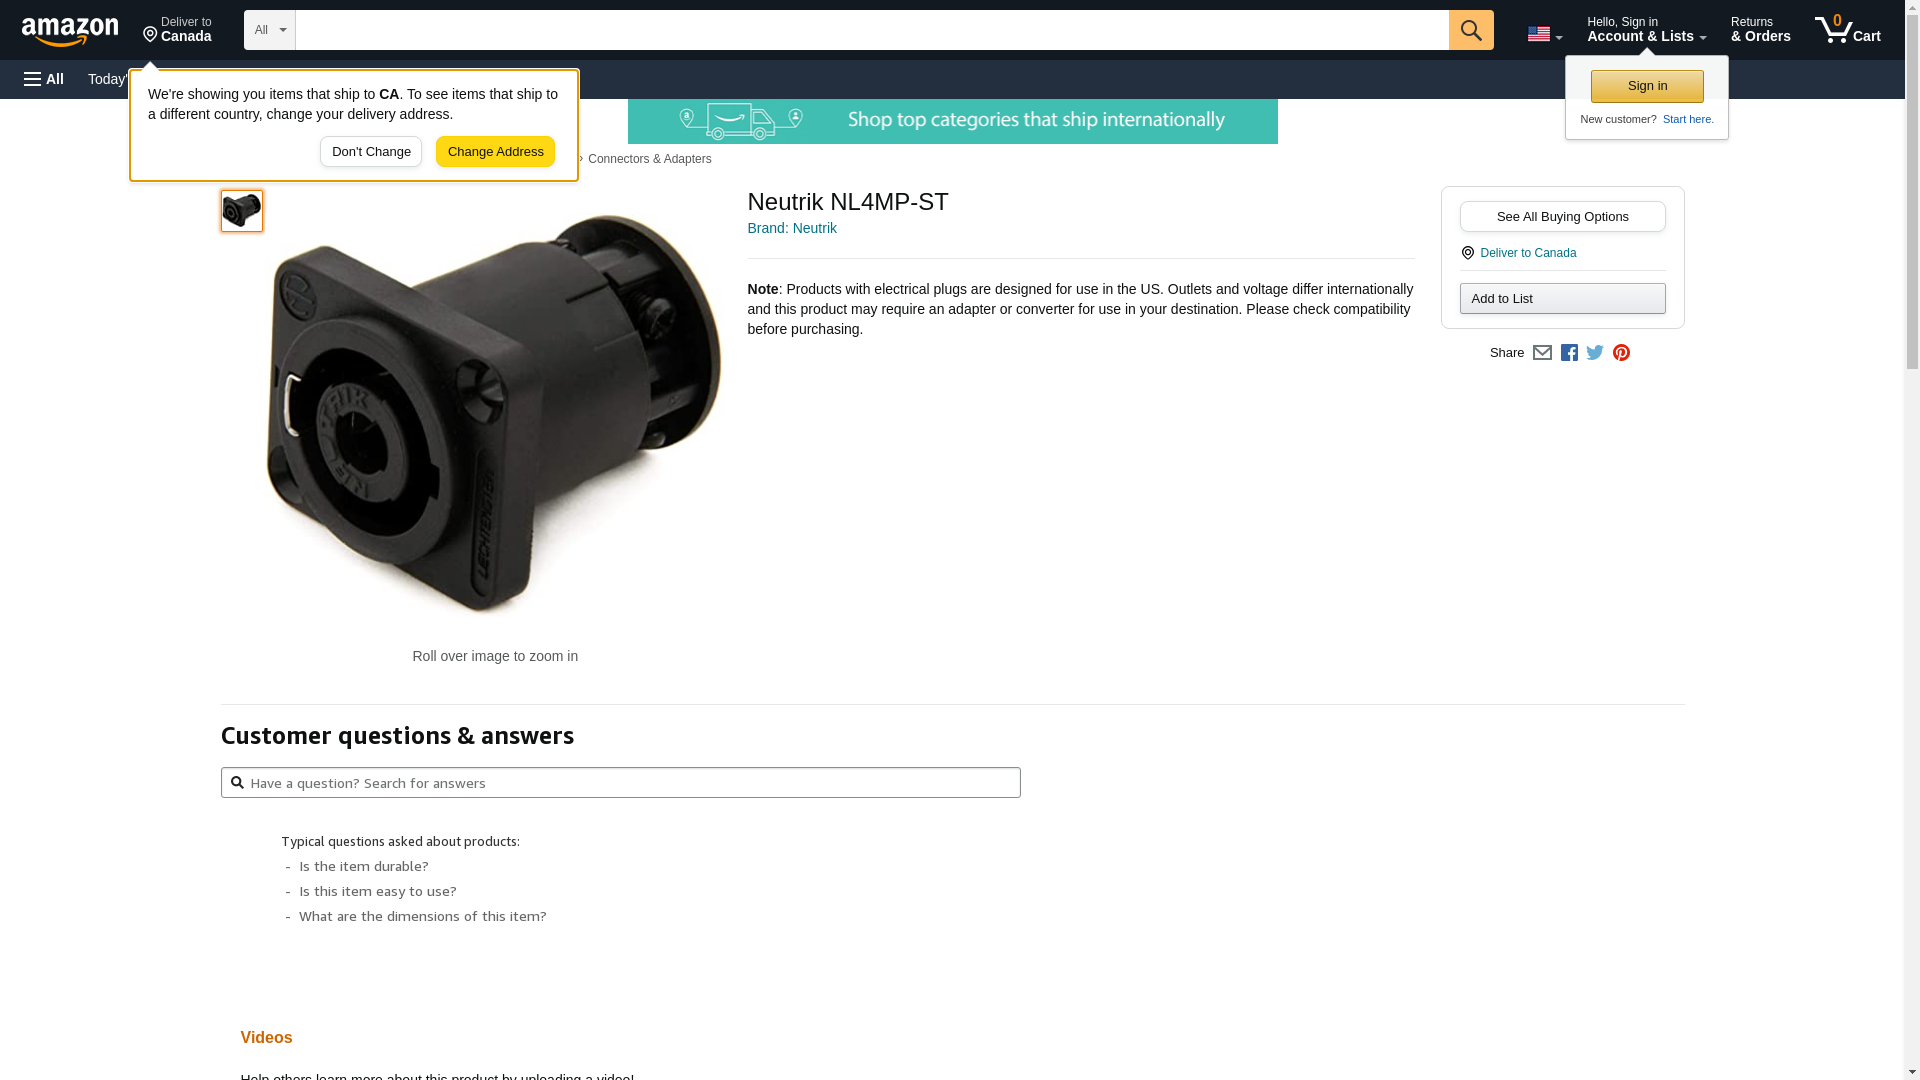
Task: Open Returns & Orders
Action: tap(1760, 30)
